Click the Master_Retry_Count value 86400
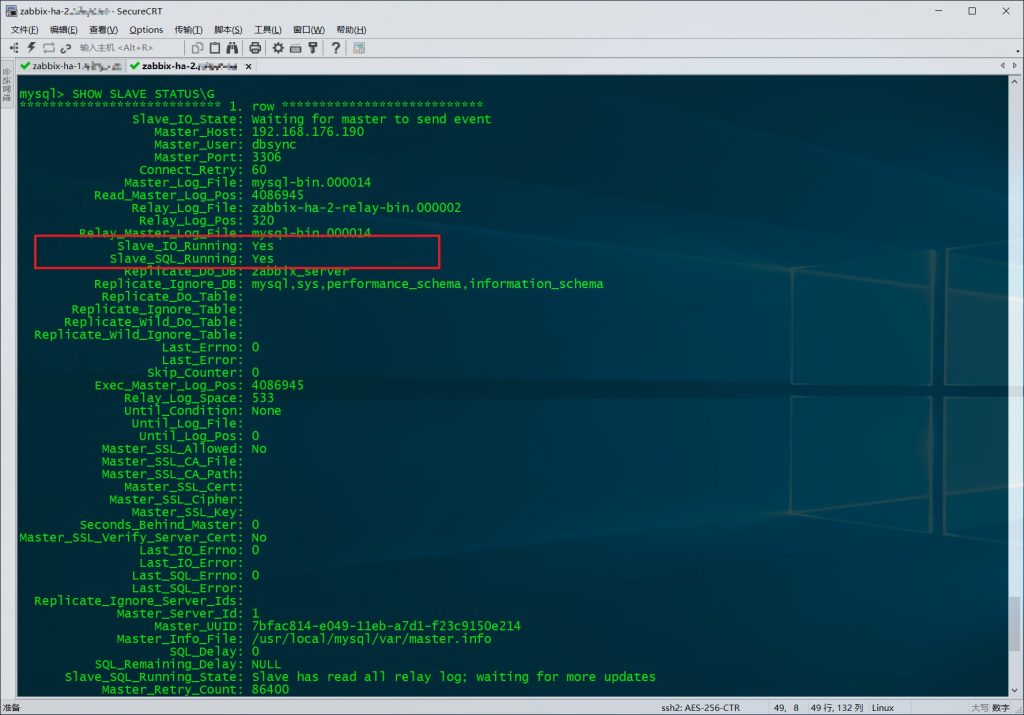This screenshot has height=715, width=1024. pyautogui.click(x=270, y=689)
